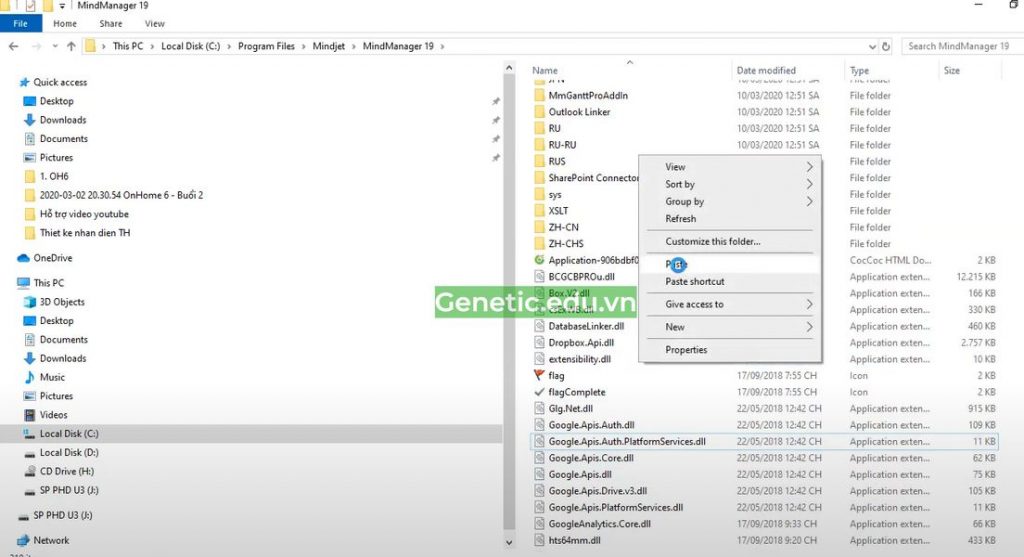1024x557 pixels.
Task: Select CD Drive (H:) icon
Action: pyautogui.click(x=29, y=471)
